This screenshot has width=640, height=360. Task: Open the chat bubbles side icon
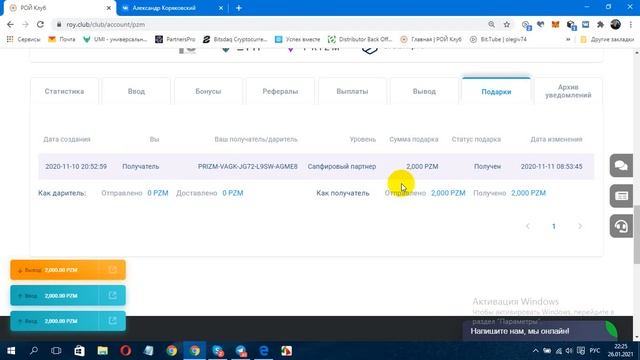621,165
